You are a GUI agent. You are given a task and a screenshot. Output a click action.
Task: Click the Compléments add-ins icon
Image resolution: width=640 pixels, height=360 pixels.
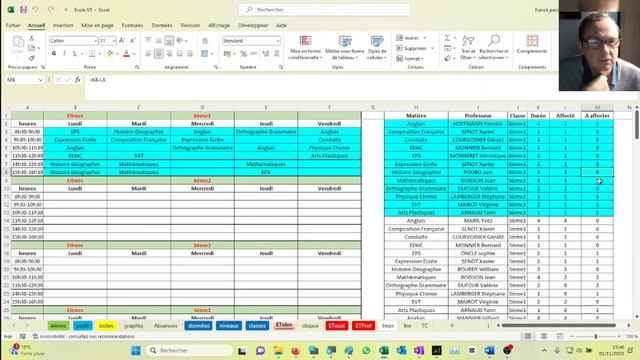pyautogui.click(x=532, y=44)
